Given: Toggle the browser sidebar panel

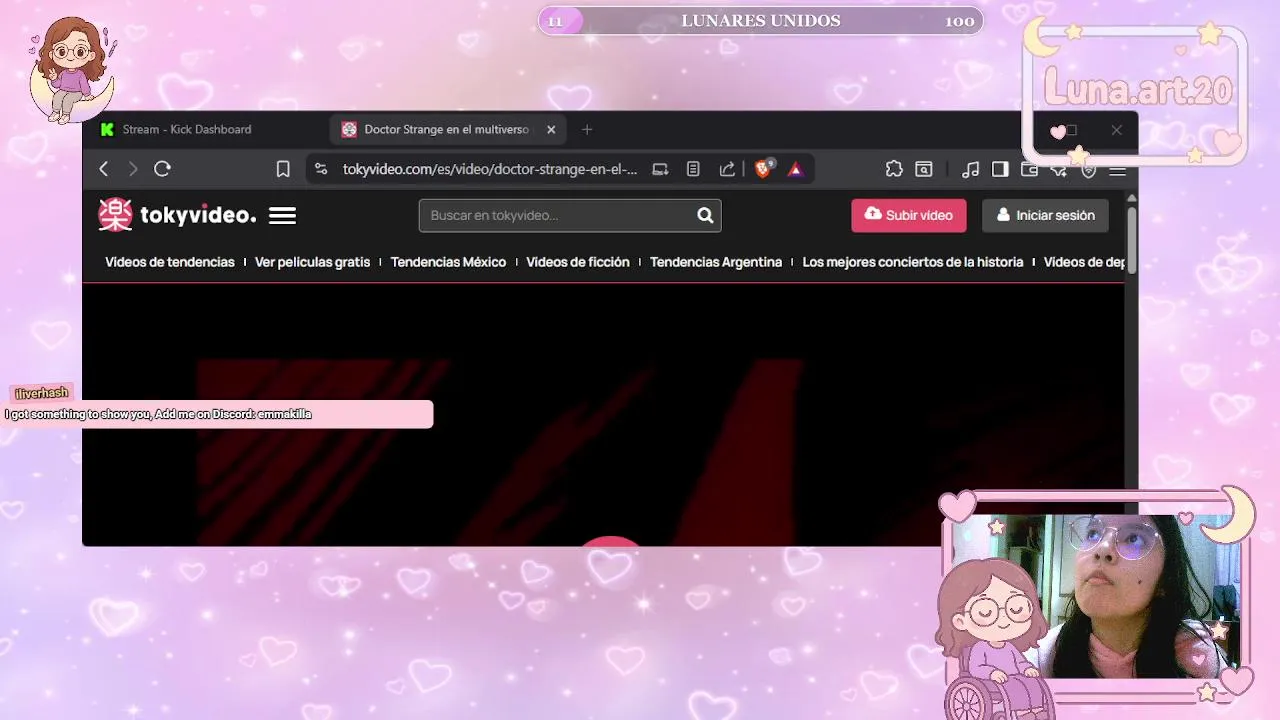Looking at the screenshot, I should (1000, 169).
